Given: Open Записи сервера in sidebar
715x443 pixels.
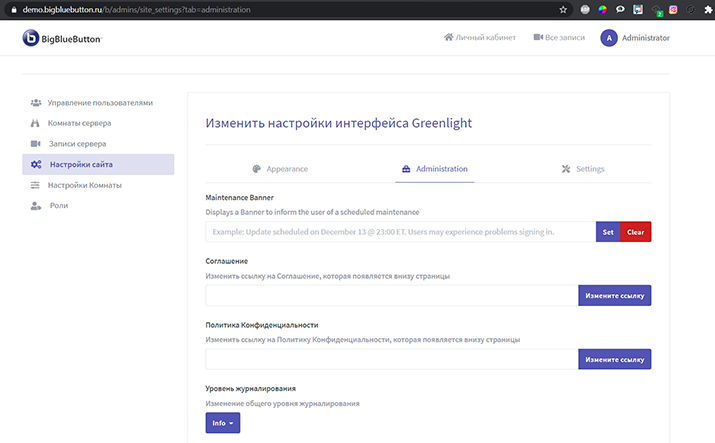Looking at the screenshot, I should (x=98, y=144).
